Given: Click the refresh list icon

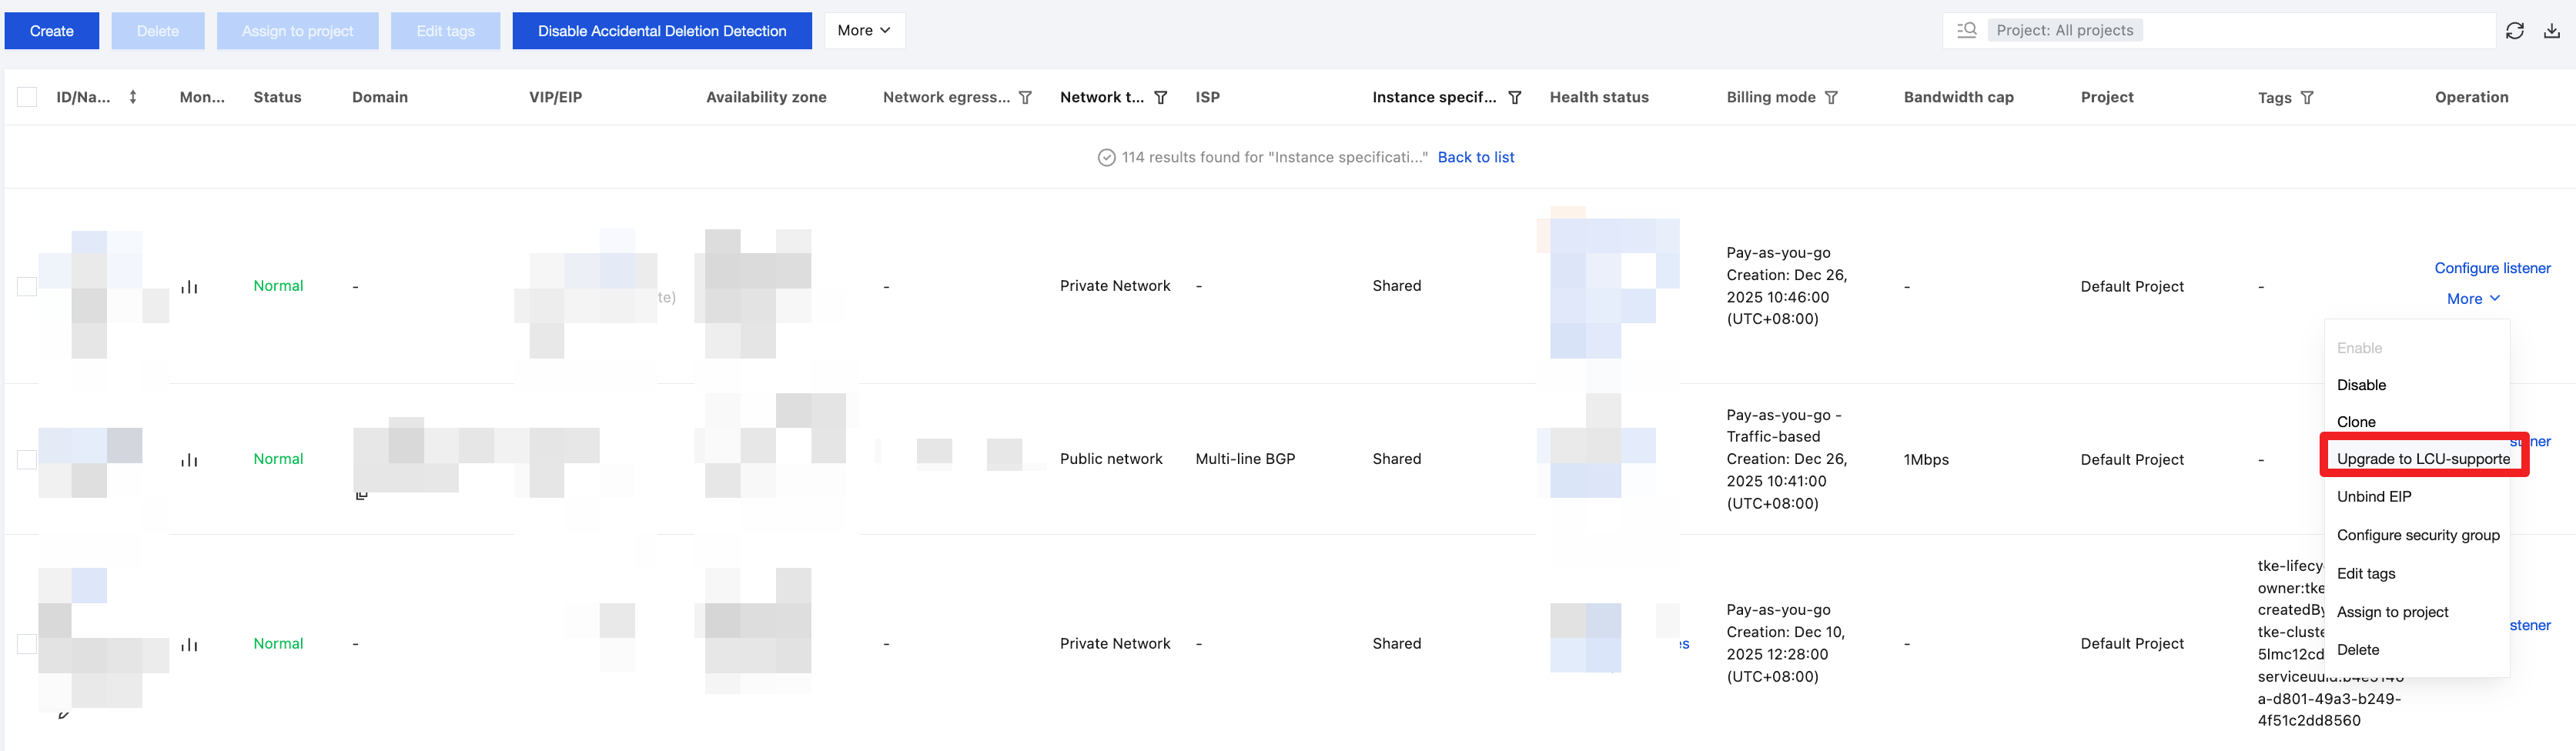Looking at the screenshot, I should (x=2514, y=31).
